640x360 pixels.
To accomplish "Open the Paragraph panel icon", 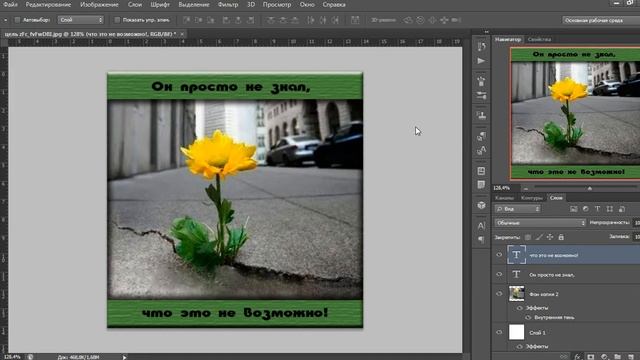I will click(x=482, y=240).
